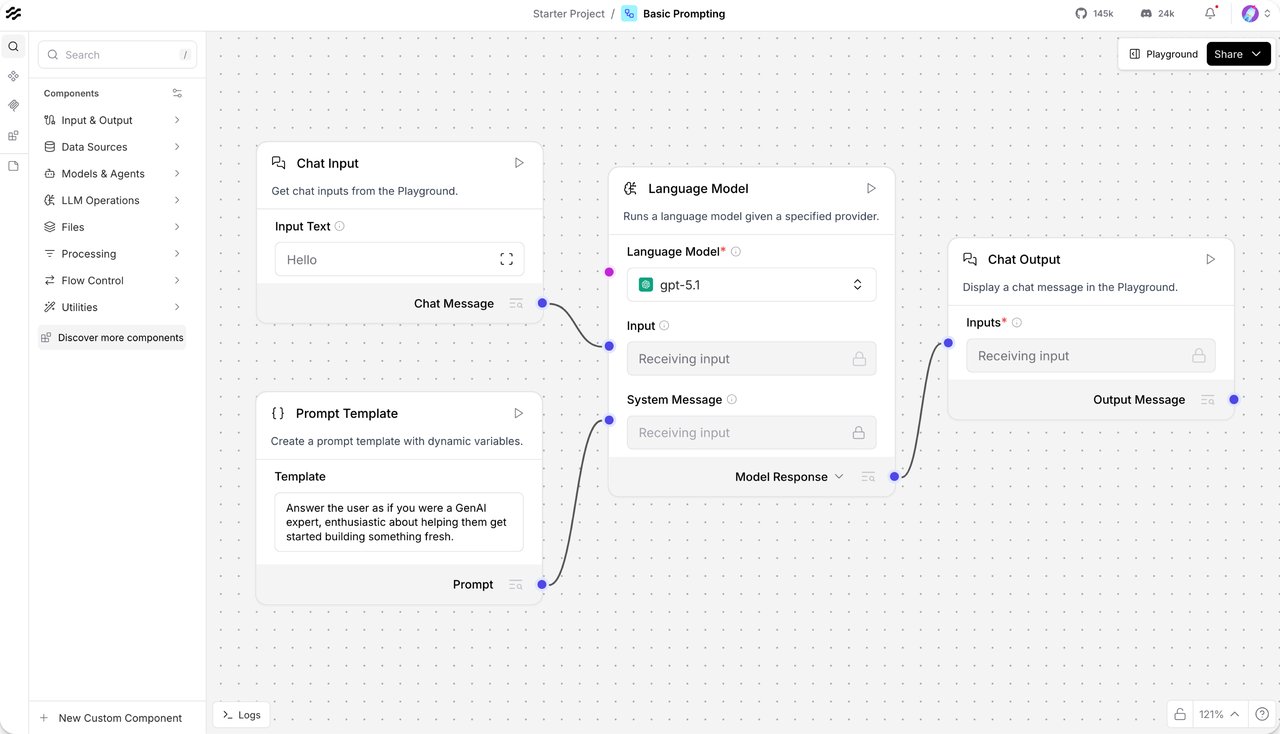The height and width of the screenshot is (734, 1280).
Task: Click the component Search field
Action: pyautogui.click(x=117, y=55)
